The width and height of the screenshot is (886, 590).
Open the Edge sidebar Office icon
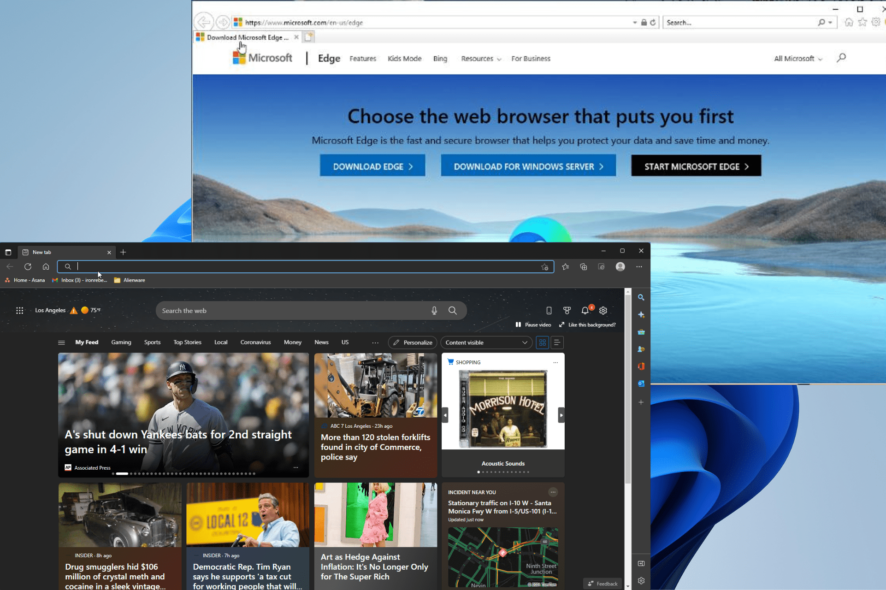[x=641, y=366]
